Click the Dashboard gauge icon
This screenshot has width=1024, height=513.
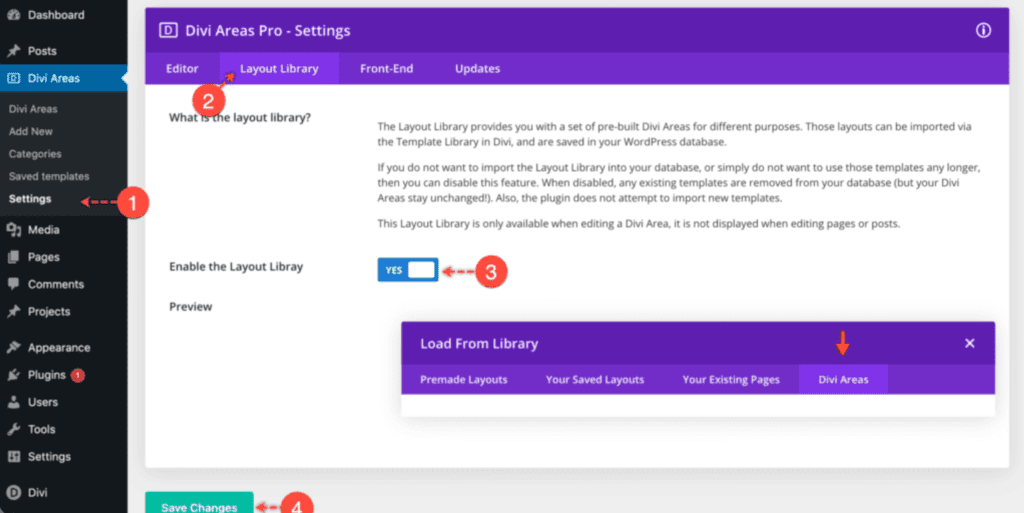14,15
